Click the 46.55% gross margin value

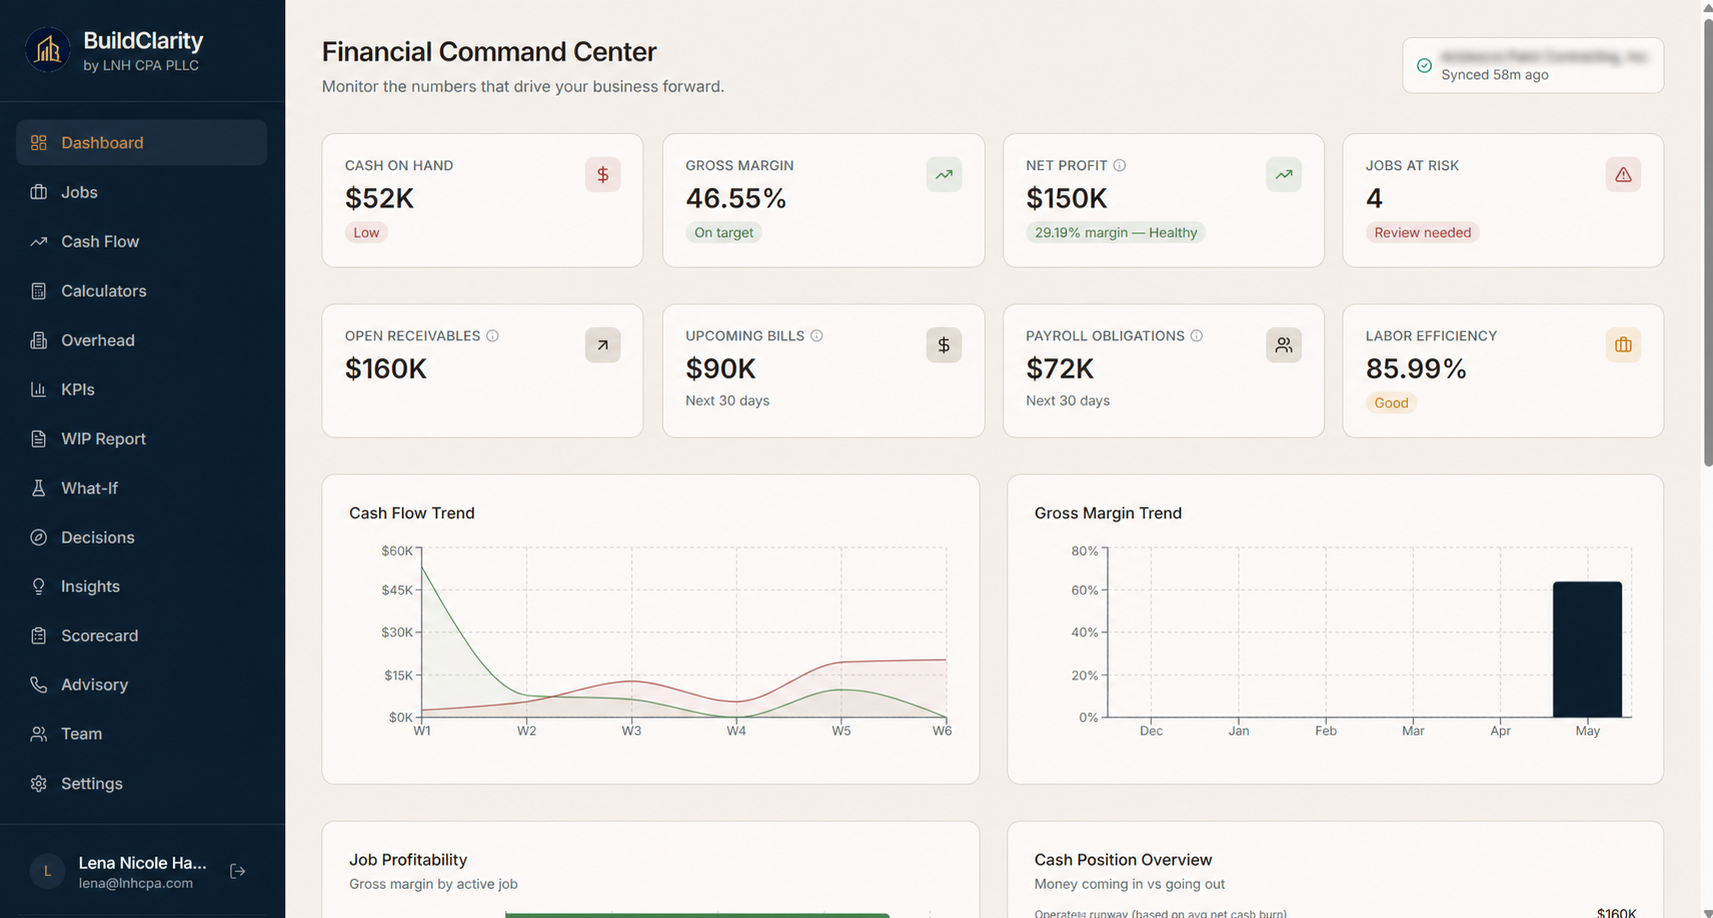pos(736,199)
